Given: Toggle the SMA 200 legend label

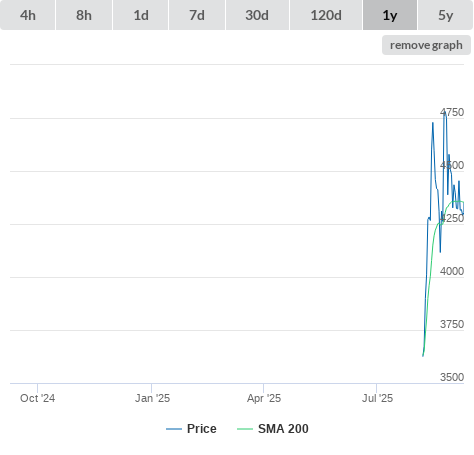Looking at the screenshot, I should [283, 429].
